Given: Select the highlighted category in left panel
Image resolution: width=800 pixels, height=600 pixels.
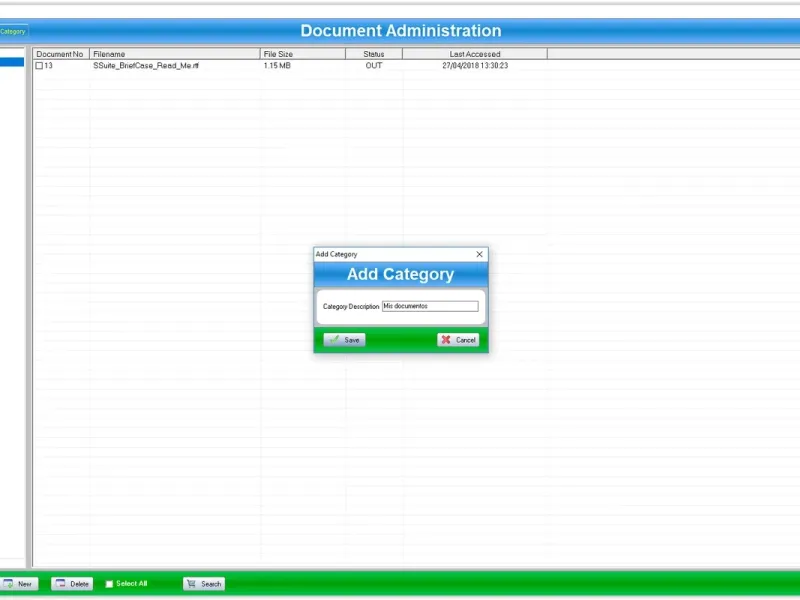Looking at the screenshot, I should coord(12,62).
